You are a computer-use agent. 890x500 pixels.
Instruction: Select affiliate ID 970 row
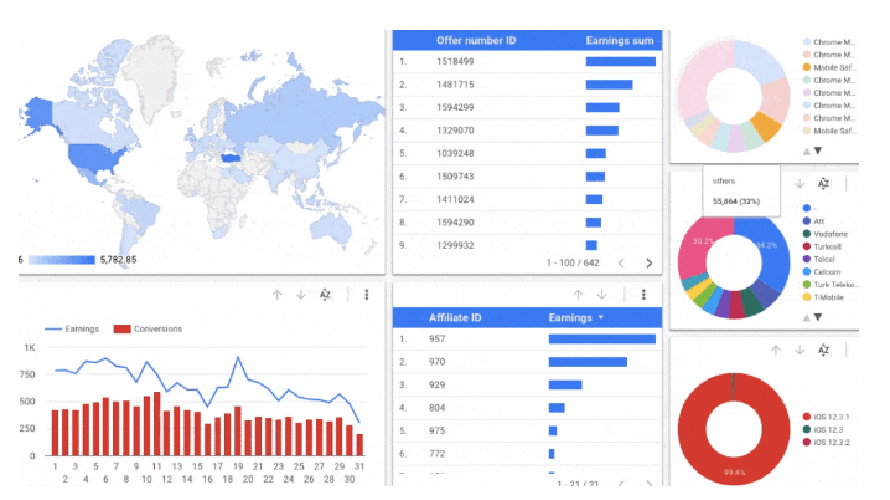527,362
